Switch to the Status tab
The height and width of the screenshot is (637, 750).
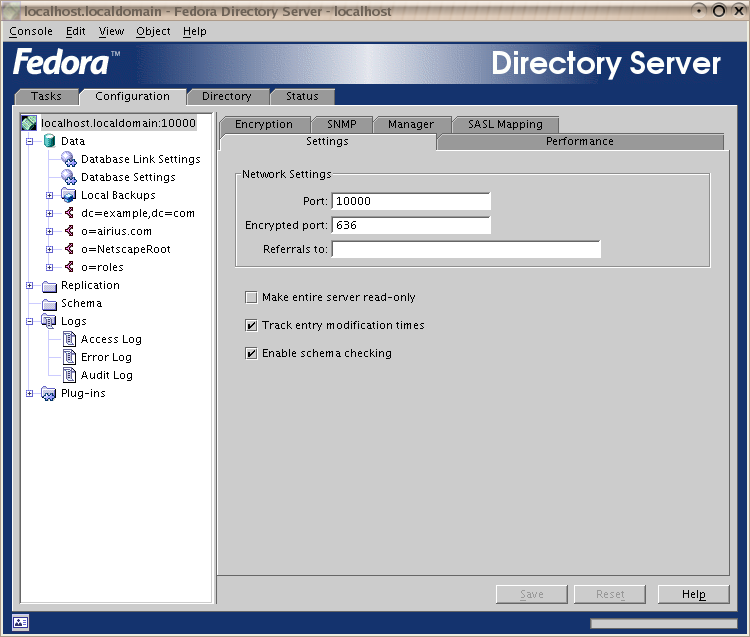[x=302, y=97]
